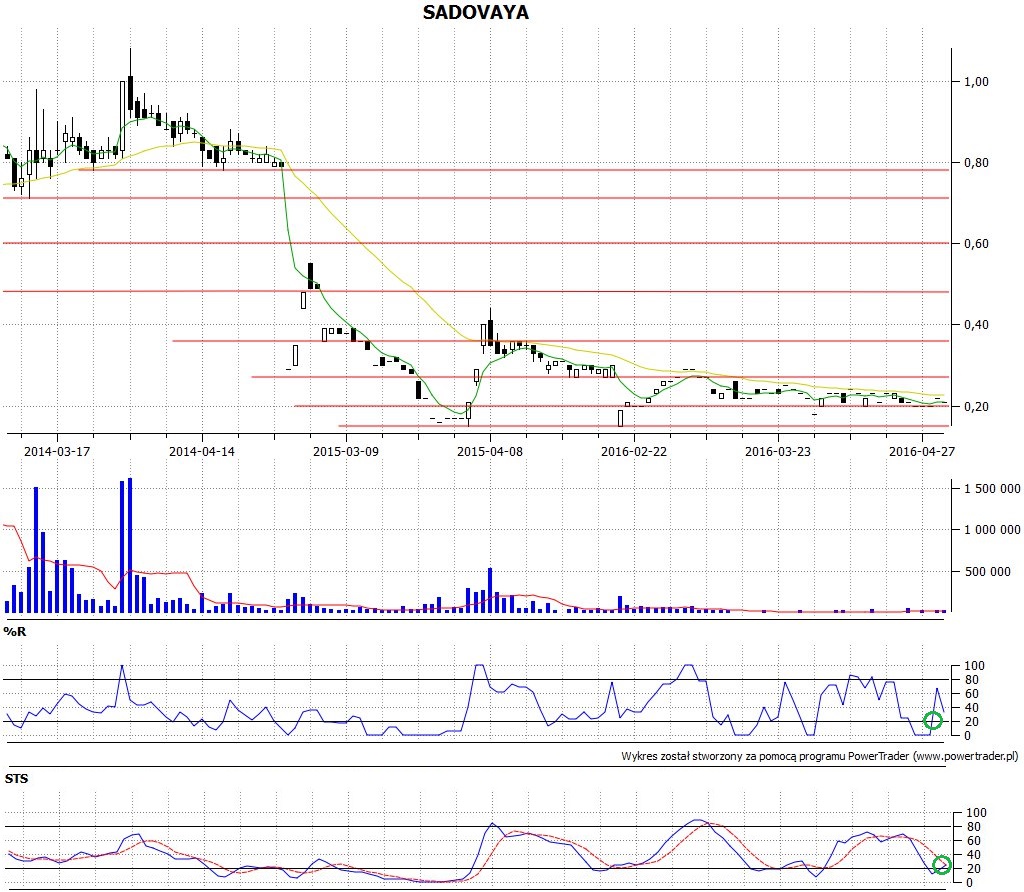Click the 1 500 000 volume label
The image size is (1024, 892).
(992, 488)
